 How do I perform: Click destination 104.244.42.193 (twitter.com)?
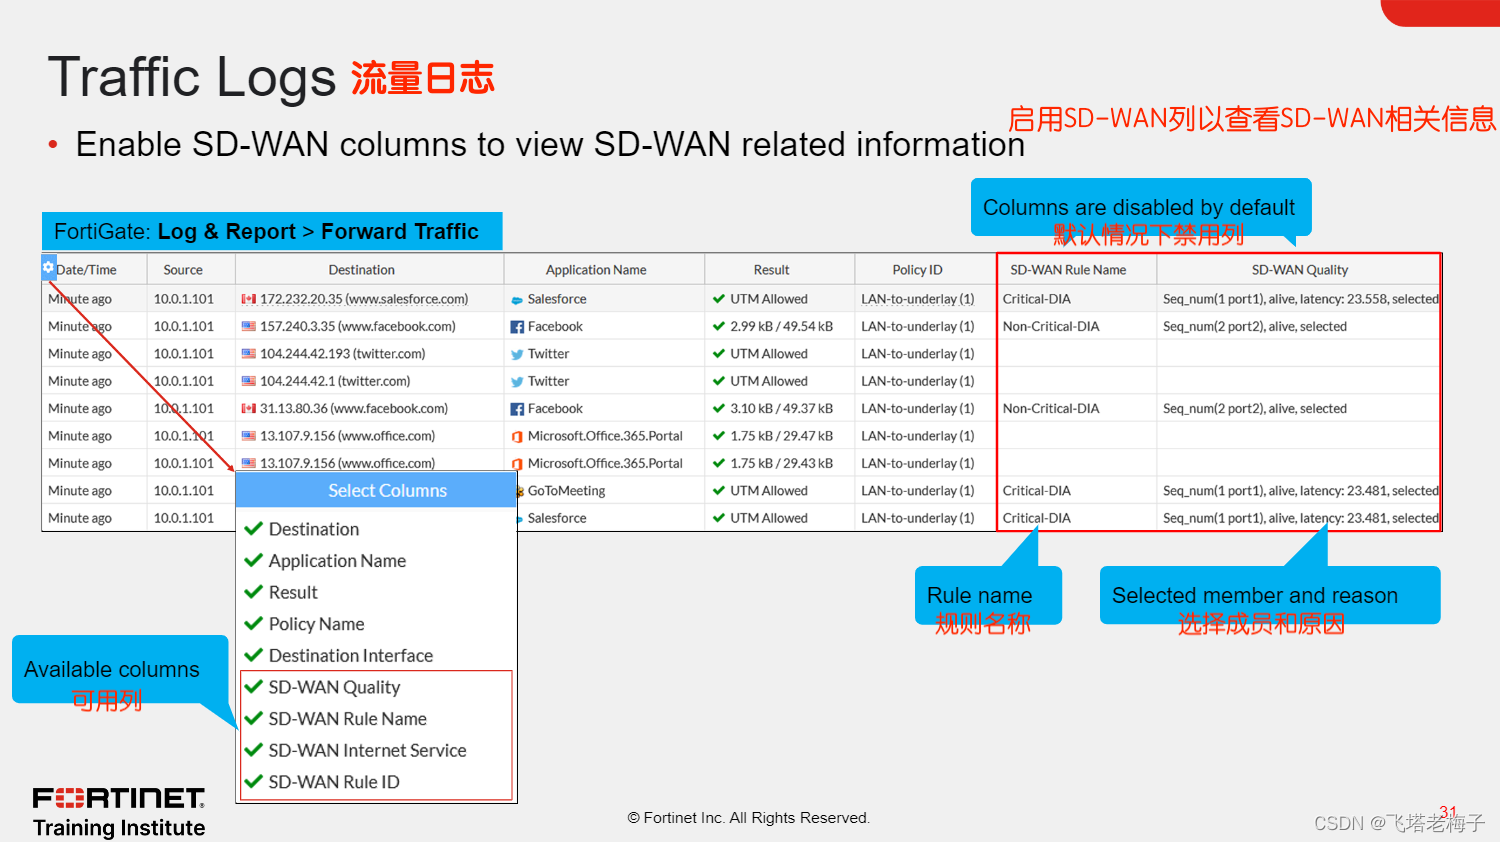click(343, 354)
